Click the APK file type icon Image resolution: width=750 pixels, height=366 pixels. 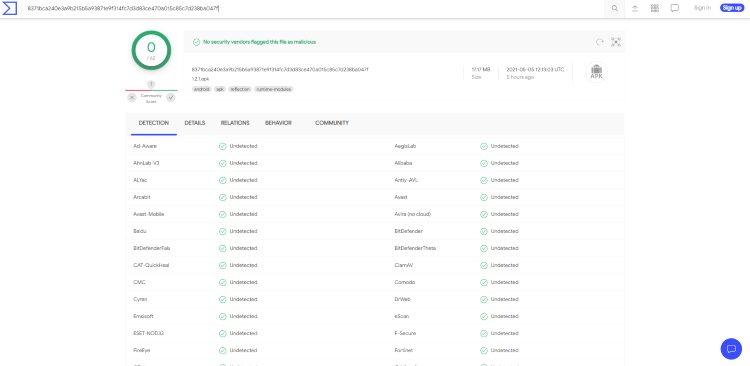coord(596,72)
